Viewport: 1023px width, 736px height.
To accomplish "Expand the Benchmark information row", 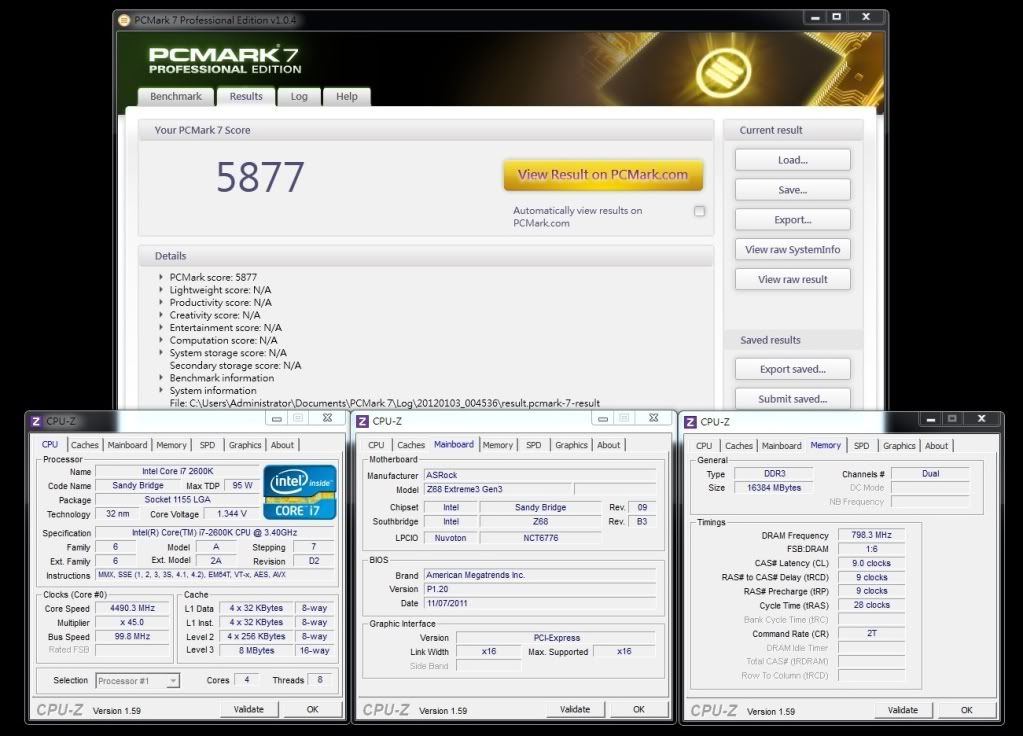I will point(160,378).
